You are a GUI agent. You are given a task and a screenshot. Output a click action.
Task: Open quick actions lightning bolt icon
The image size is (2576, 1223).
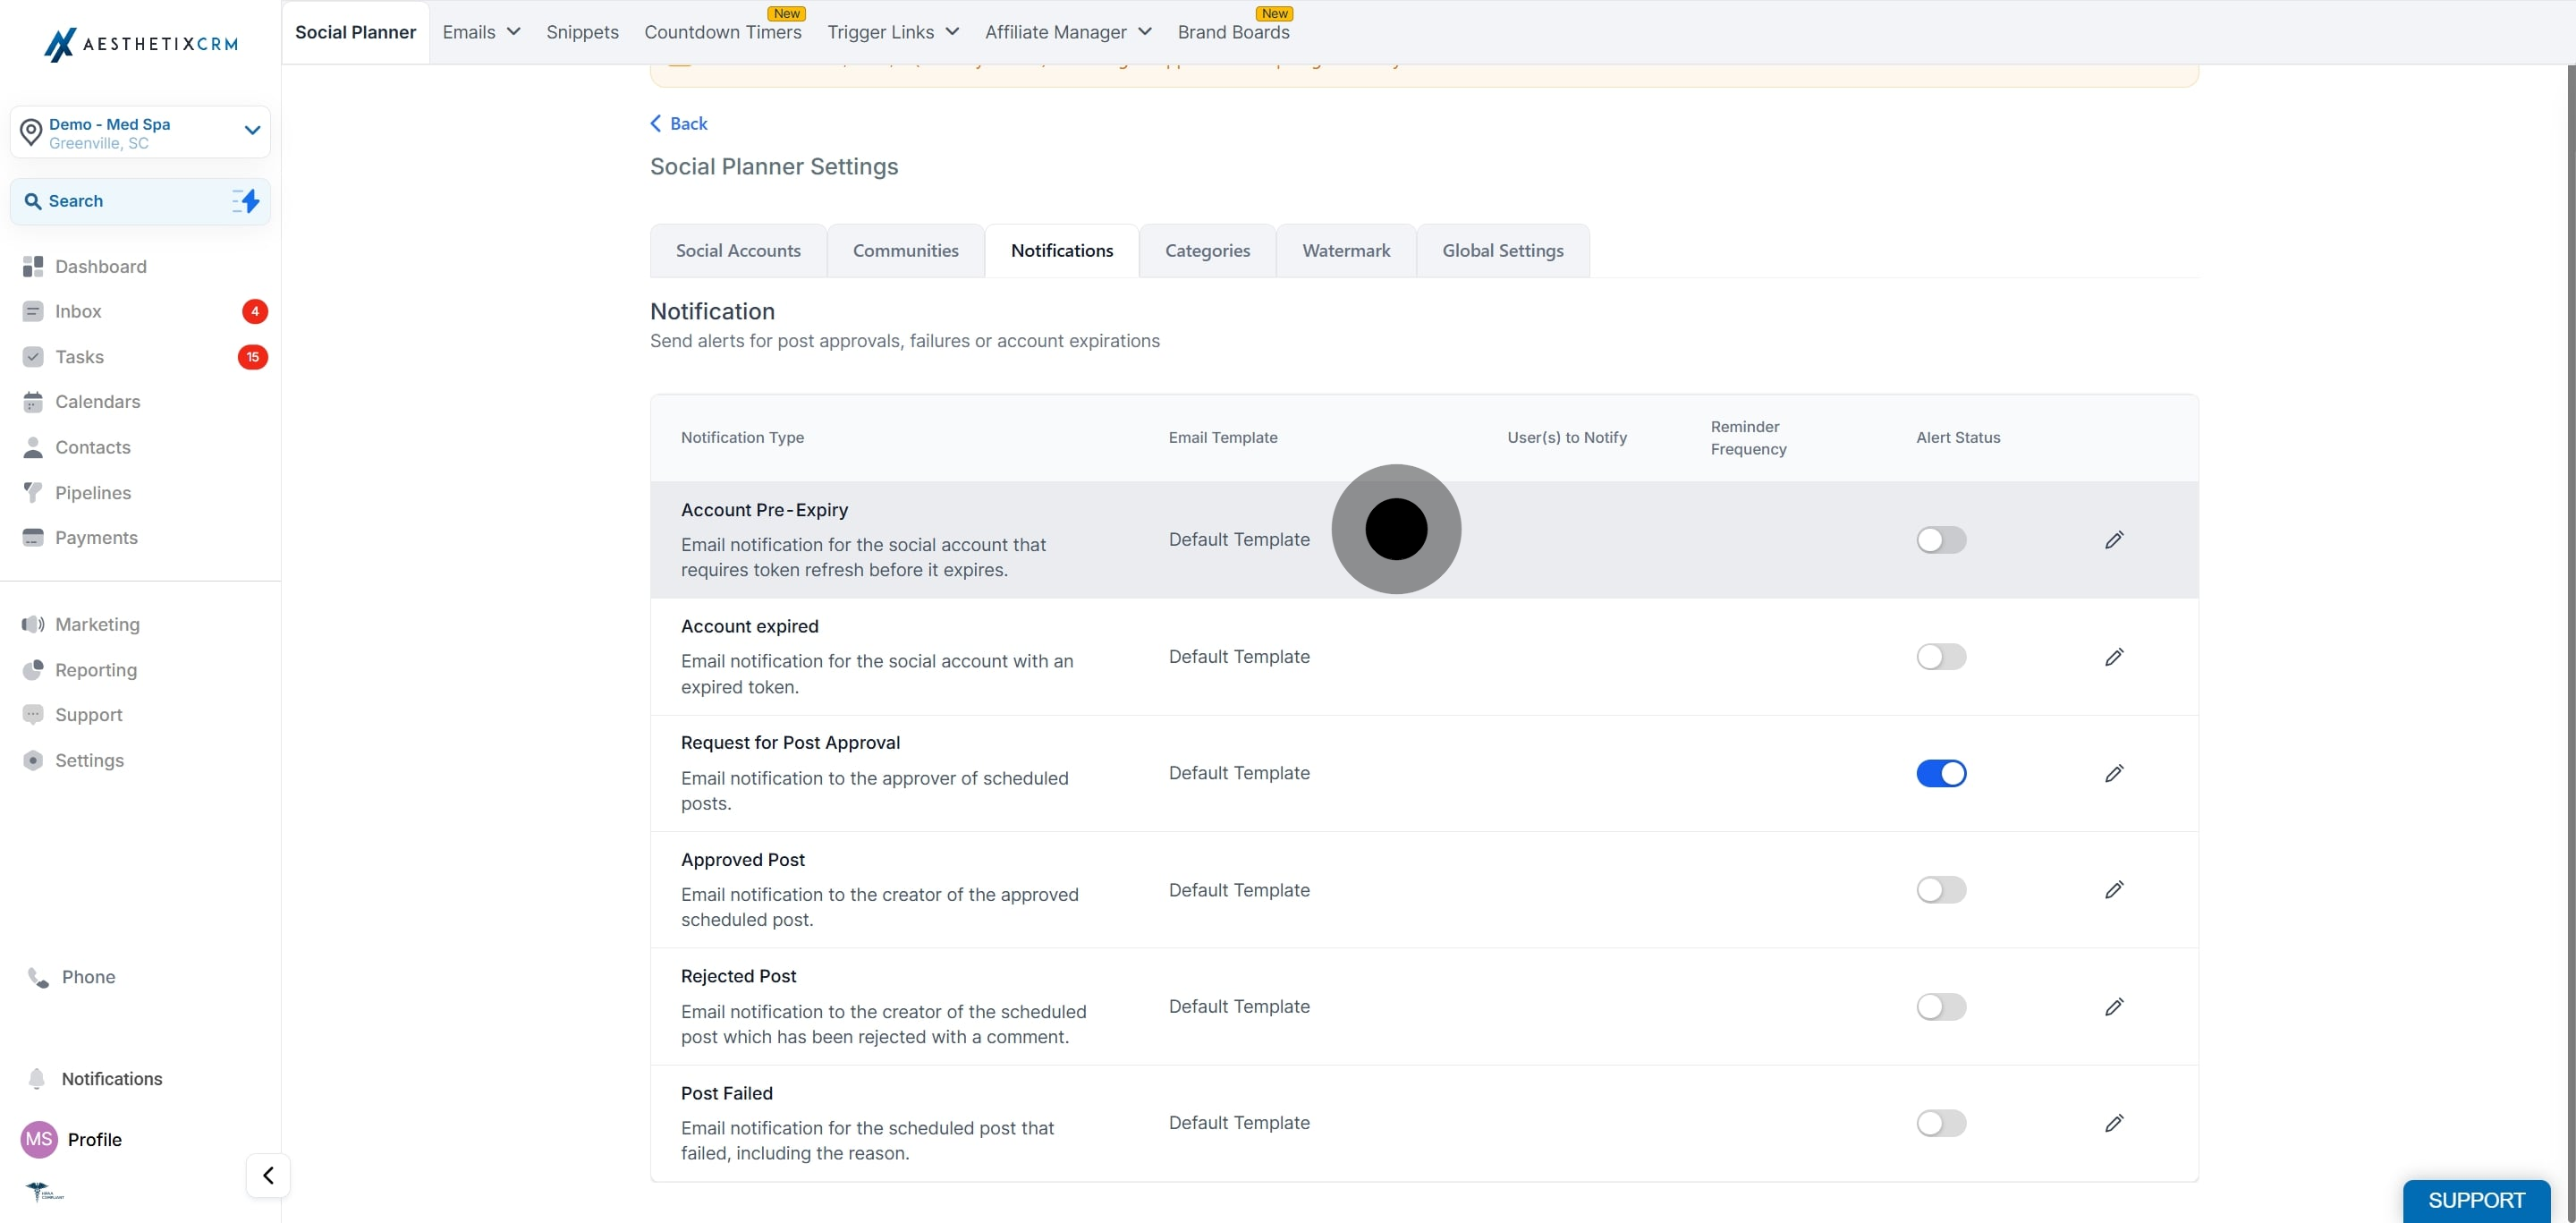(x=246, y=201)
